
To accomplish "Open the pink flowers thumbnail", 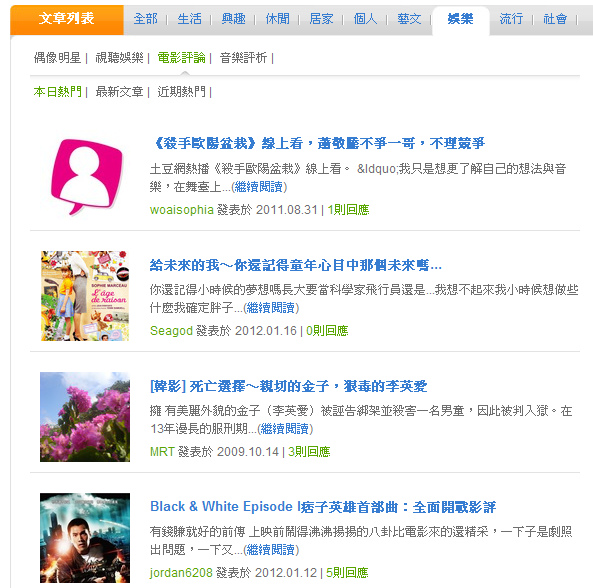I will tap(85, 417).
